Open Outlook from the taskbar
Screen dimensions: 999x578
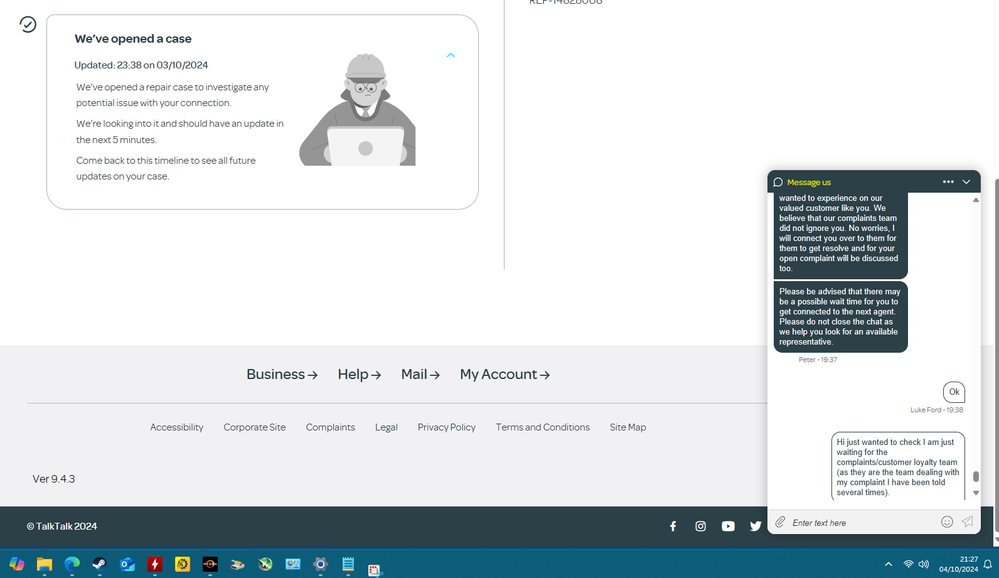tap(127, 564)
